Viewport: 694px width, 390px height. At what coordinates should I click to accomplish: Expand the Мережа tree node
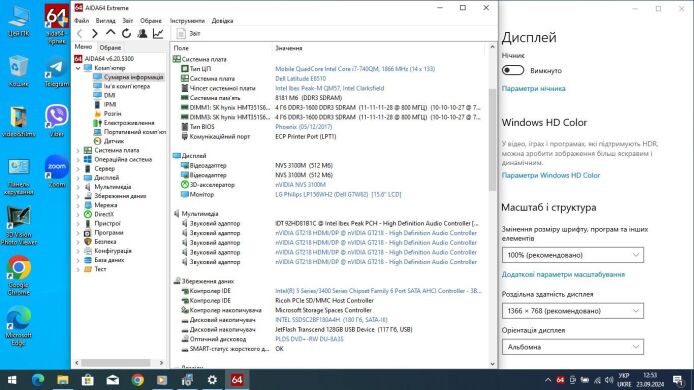coord(78,205)
